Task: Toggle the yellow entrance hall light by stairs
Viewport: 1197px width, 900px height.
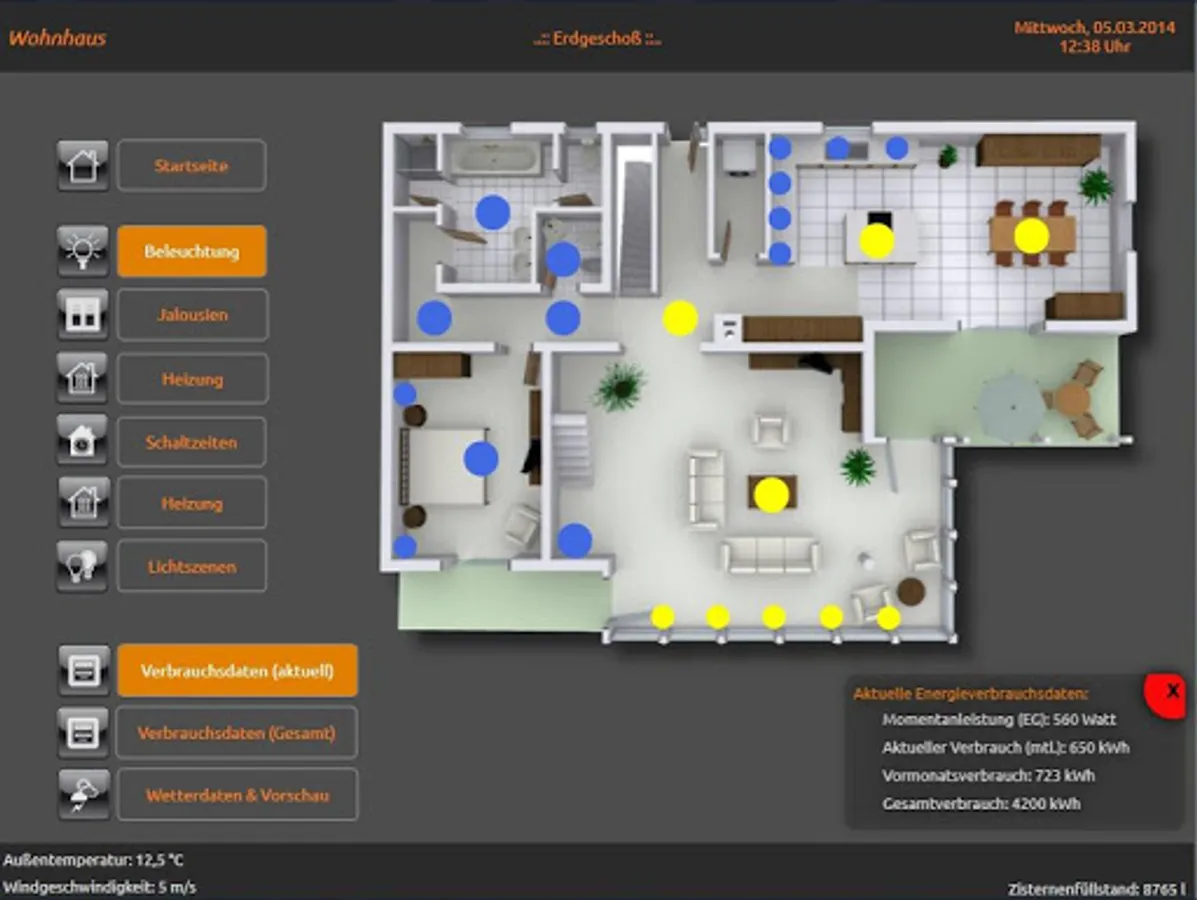Action: (x=680, y=318)
